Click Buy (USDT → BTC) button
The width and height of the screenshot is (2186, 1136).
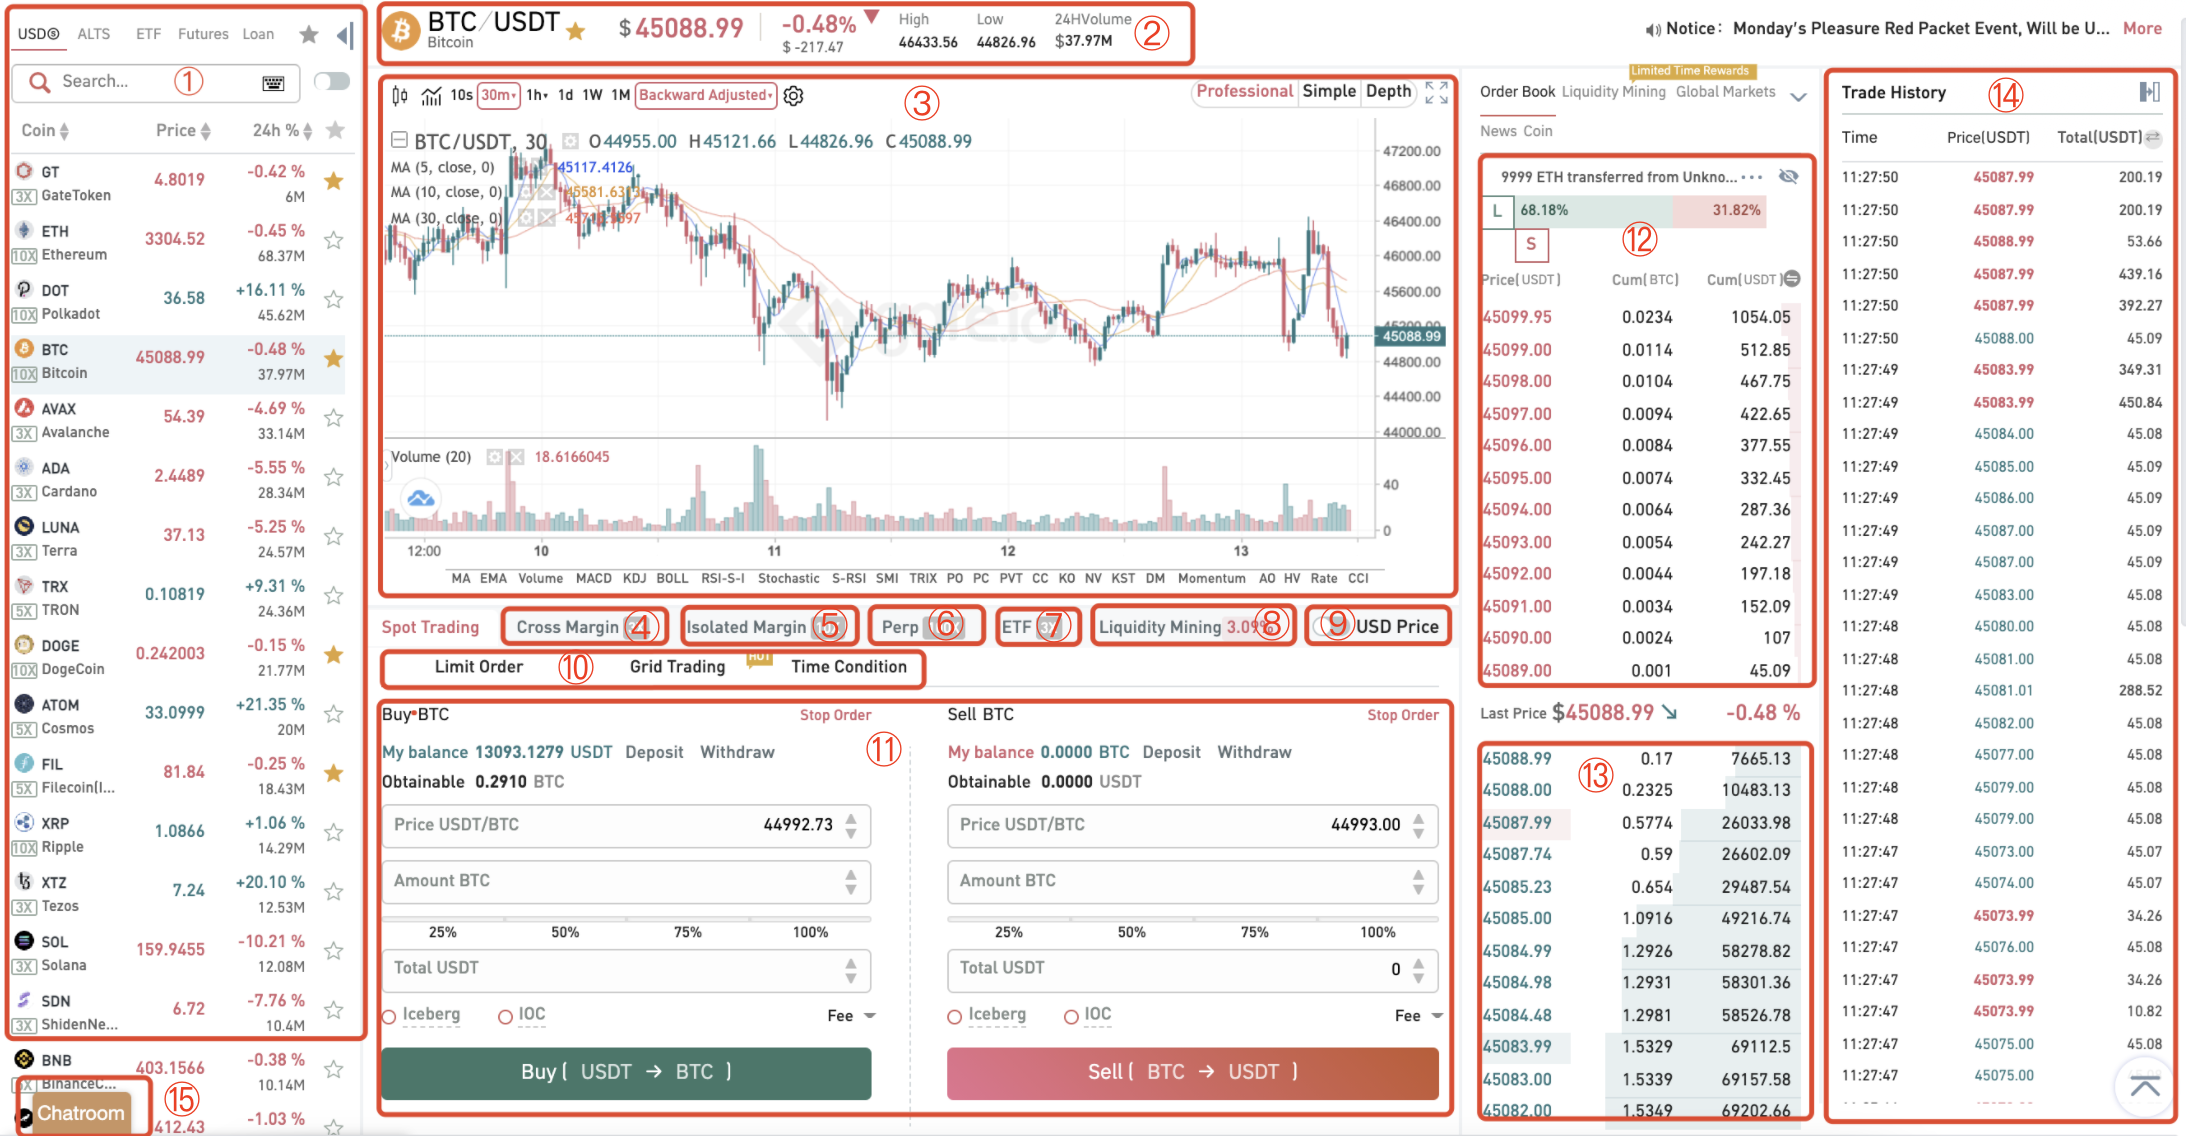(626, 1072)
